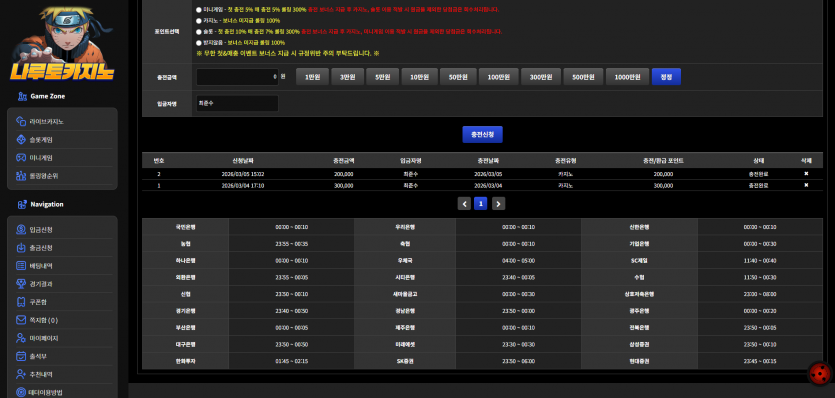
Task: Choose the 카지노 bonus radio button
Action: click(199, 21)
